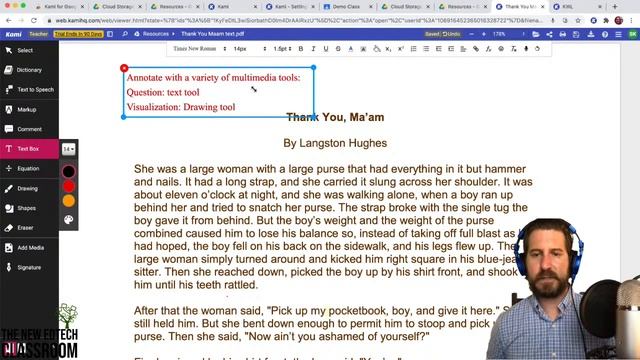Image resolution: width=640 pixels, height=360 pixels.
Task: Toggle strikethrough in text formatting bar
Action: [338, 49]
